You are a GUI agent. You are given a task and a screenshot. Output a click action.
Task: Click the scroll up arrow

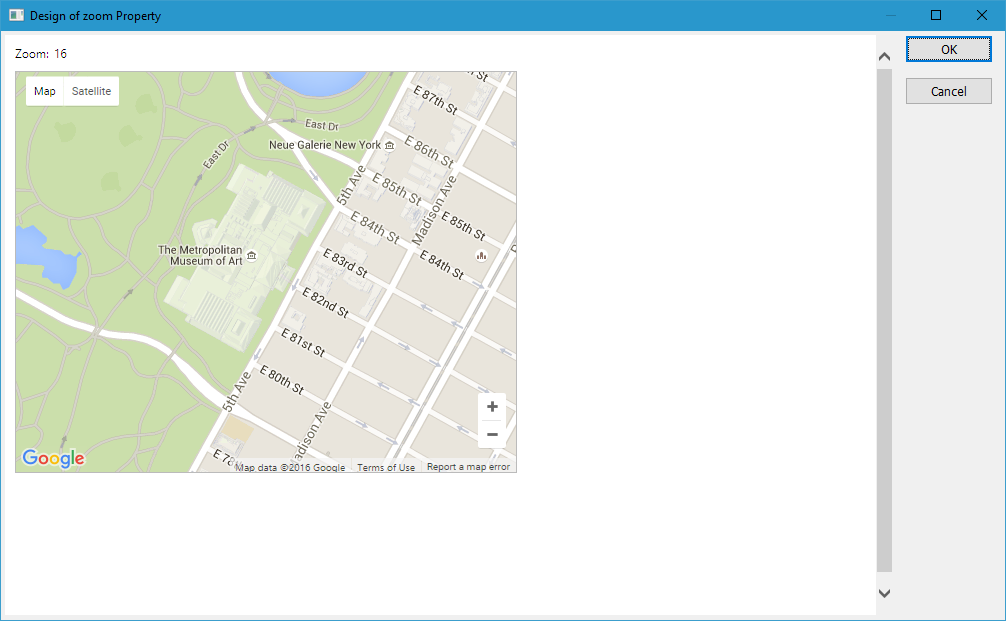[884, 56]
